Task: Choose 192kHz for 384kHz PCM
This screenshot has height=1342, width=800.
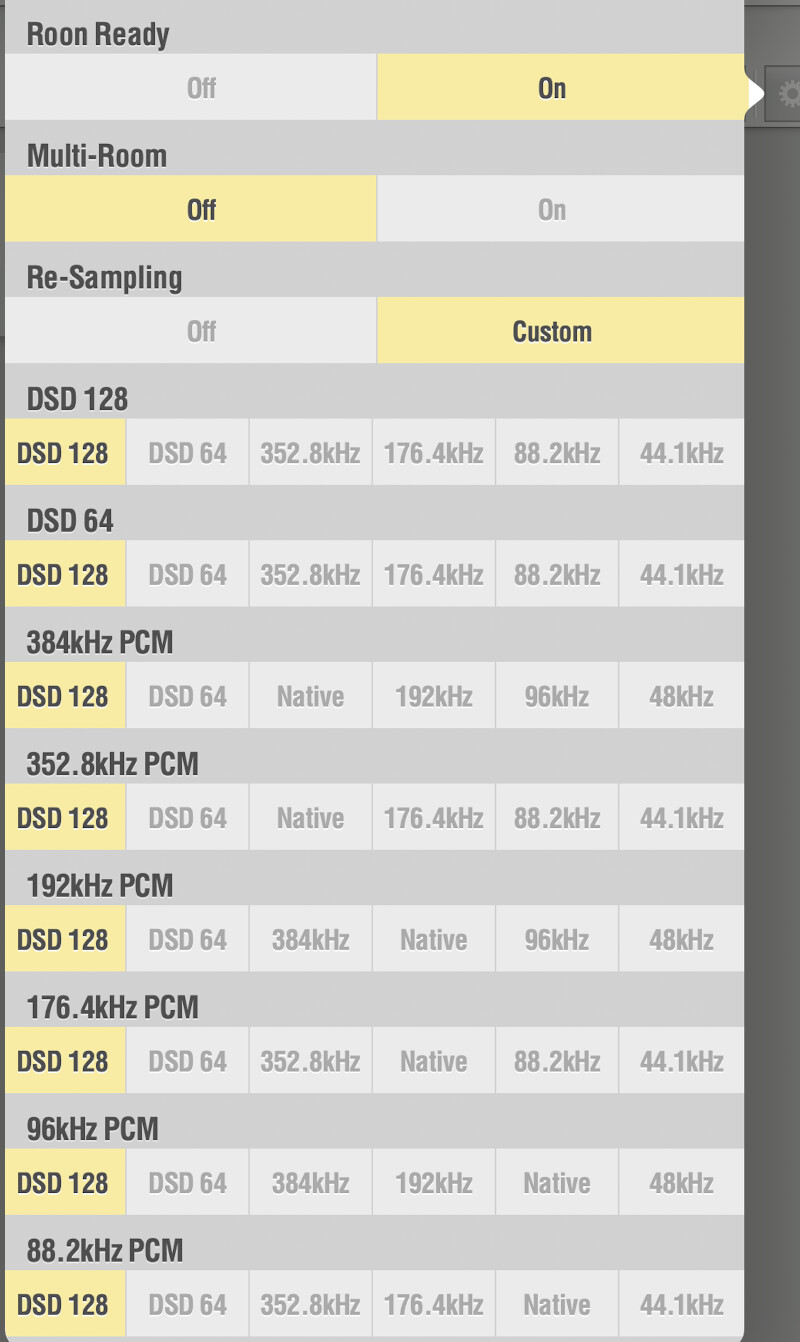Action: click(x=433, y=696)
